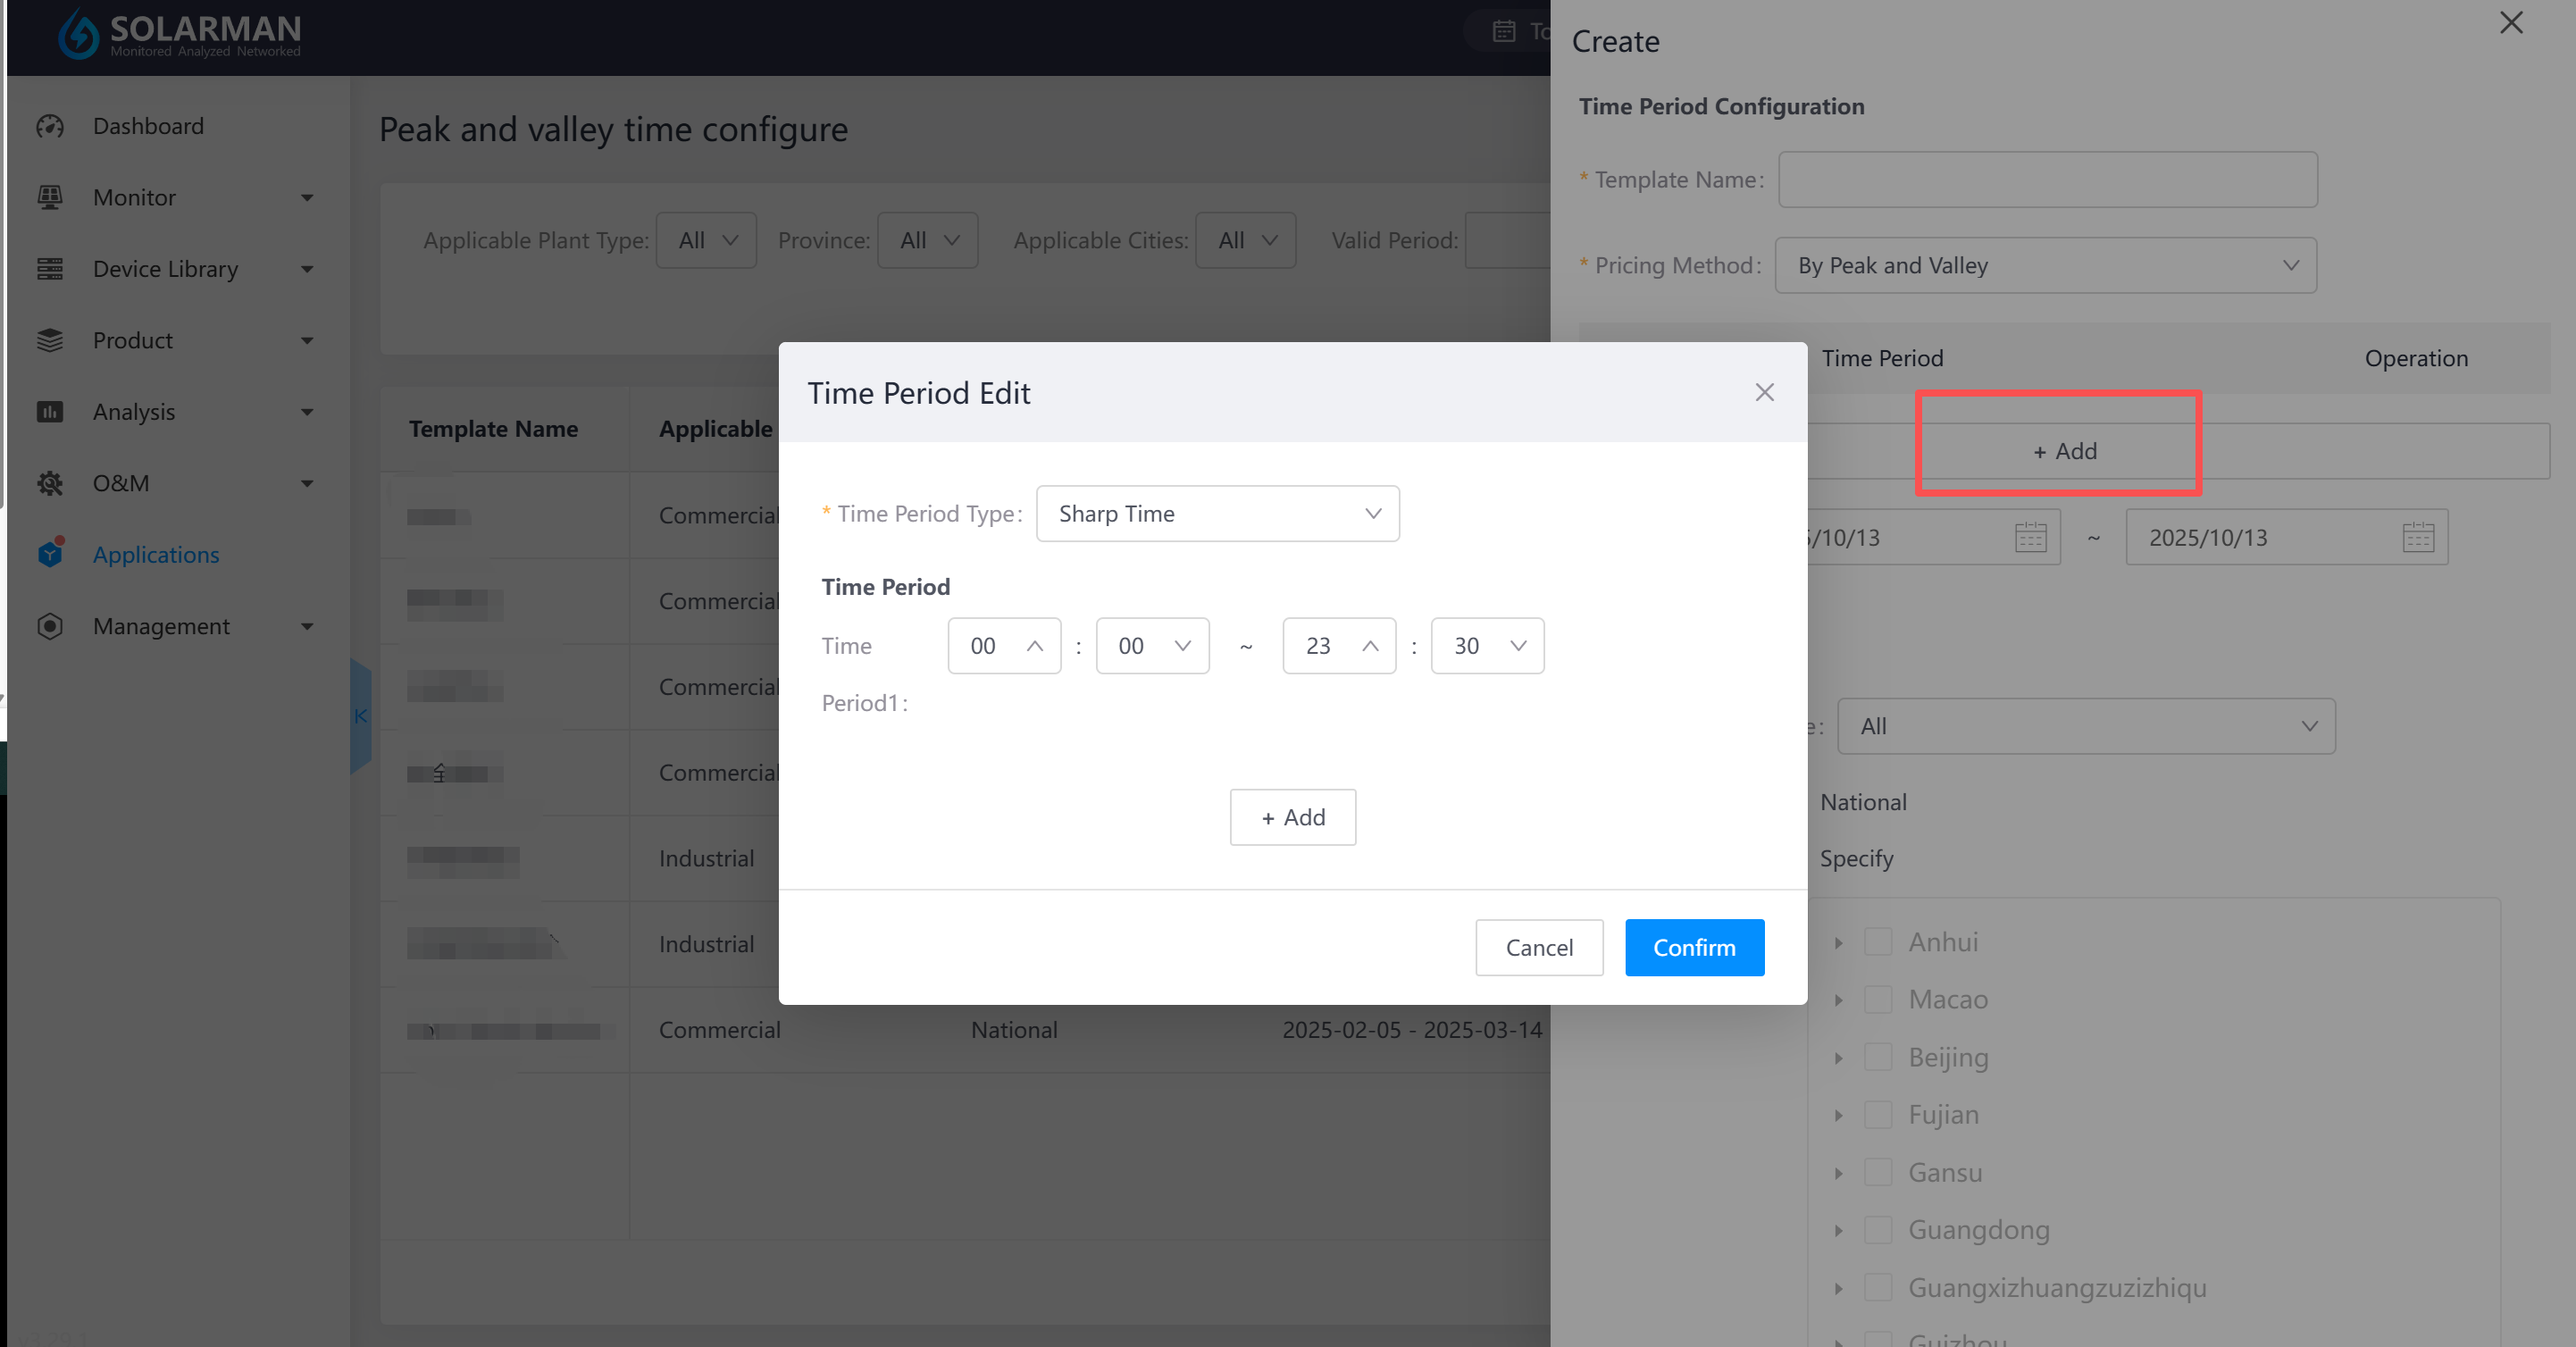Screen dimensions: 2576x1347
Task: Enable the Guangdong checkbox
Action: (1878, 1230)
